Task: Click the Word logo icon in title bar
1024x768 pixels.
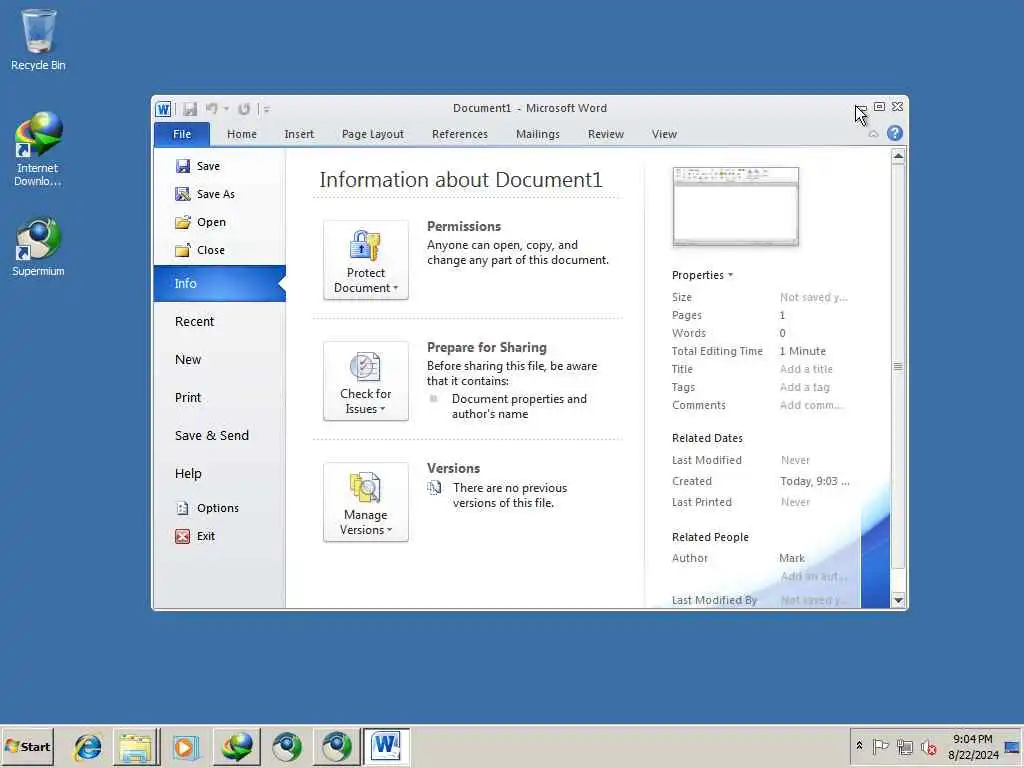Action: pos(163,109)
